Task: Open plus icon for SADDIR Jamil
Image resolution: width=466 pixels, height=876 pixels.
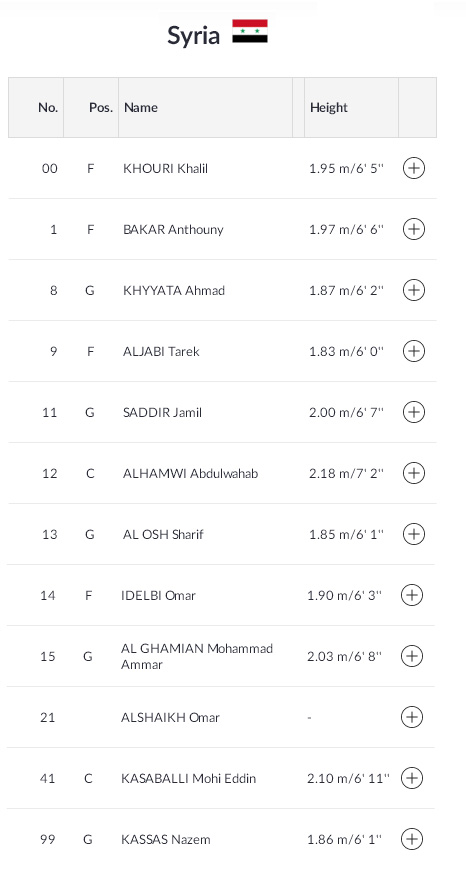Action: (x=413, y=412)
